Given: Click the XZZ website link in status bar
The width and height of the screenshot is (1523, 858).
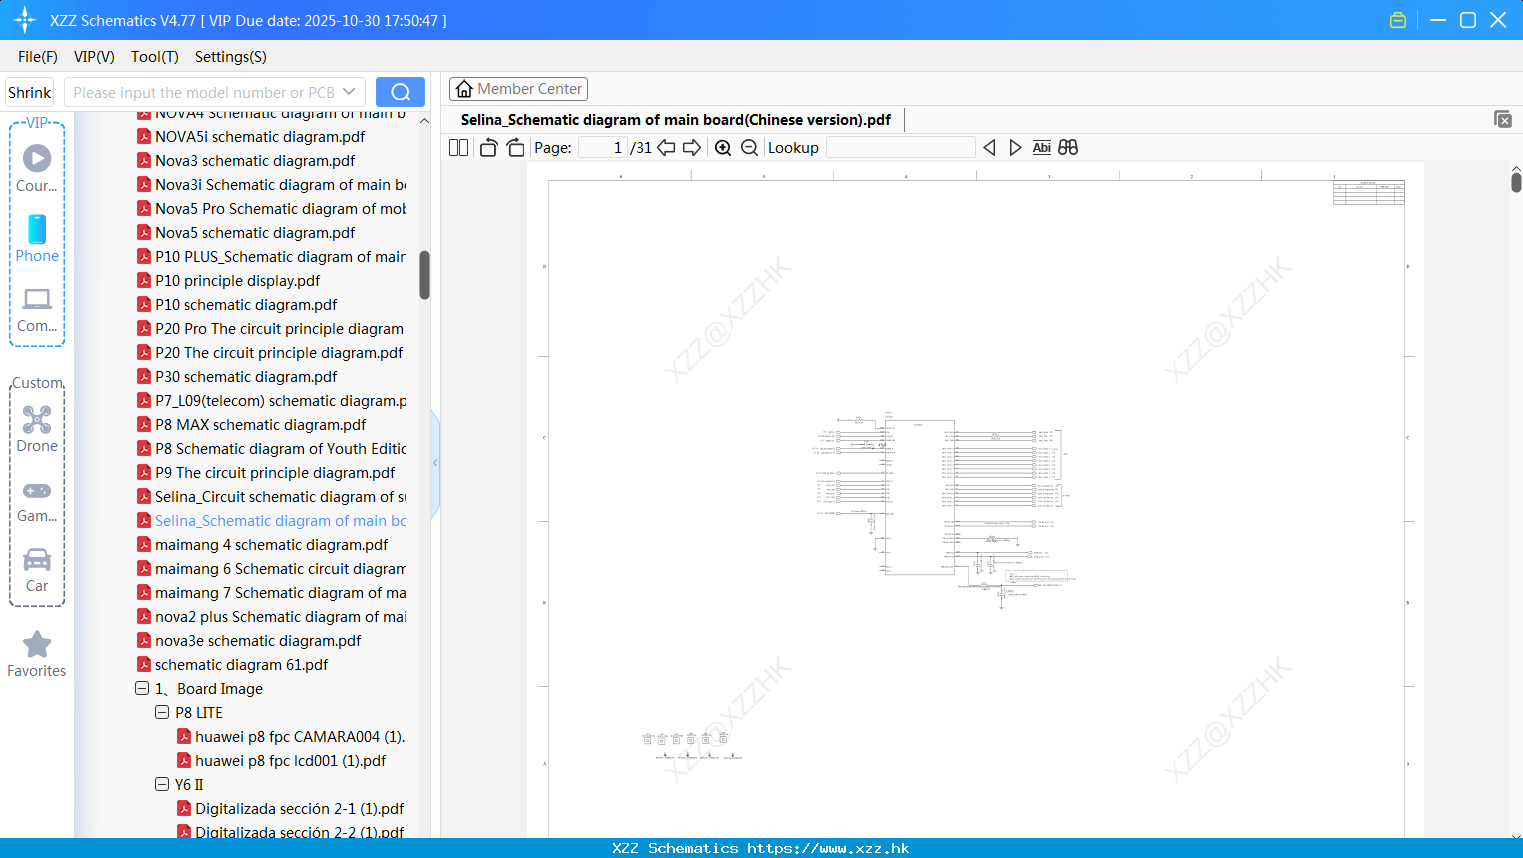Looking at the screenshot, I should [x=828, y=848].
